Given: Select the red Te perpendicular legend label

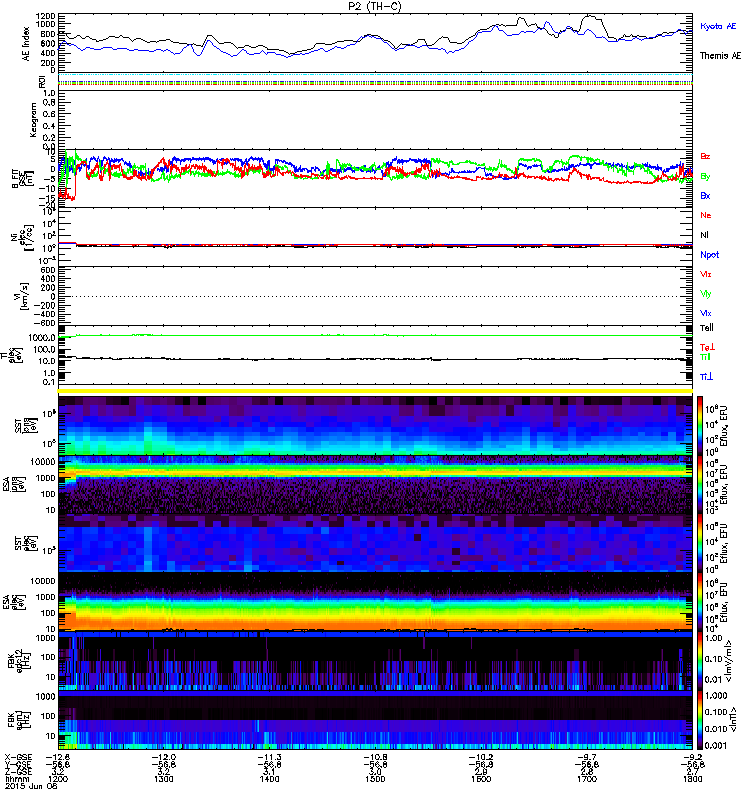Looking at the screenshot, I should point(707,347).
